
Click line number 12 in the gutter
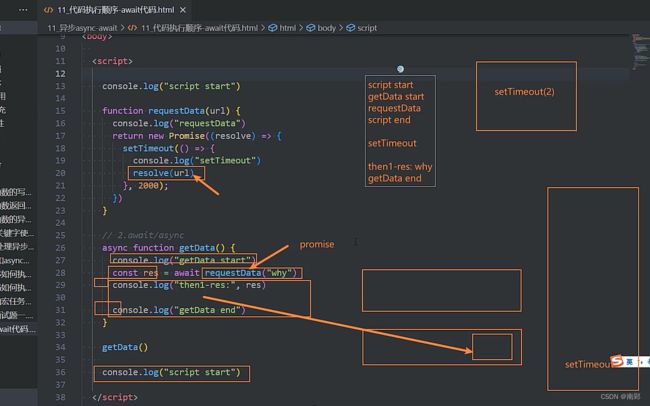point(61,74)
